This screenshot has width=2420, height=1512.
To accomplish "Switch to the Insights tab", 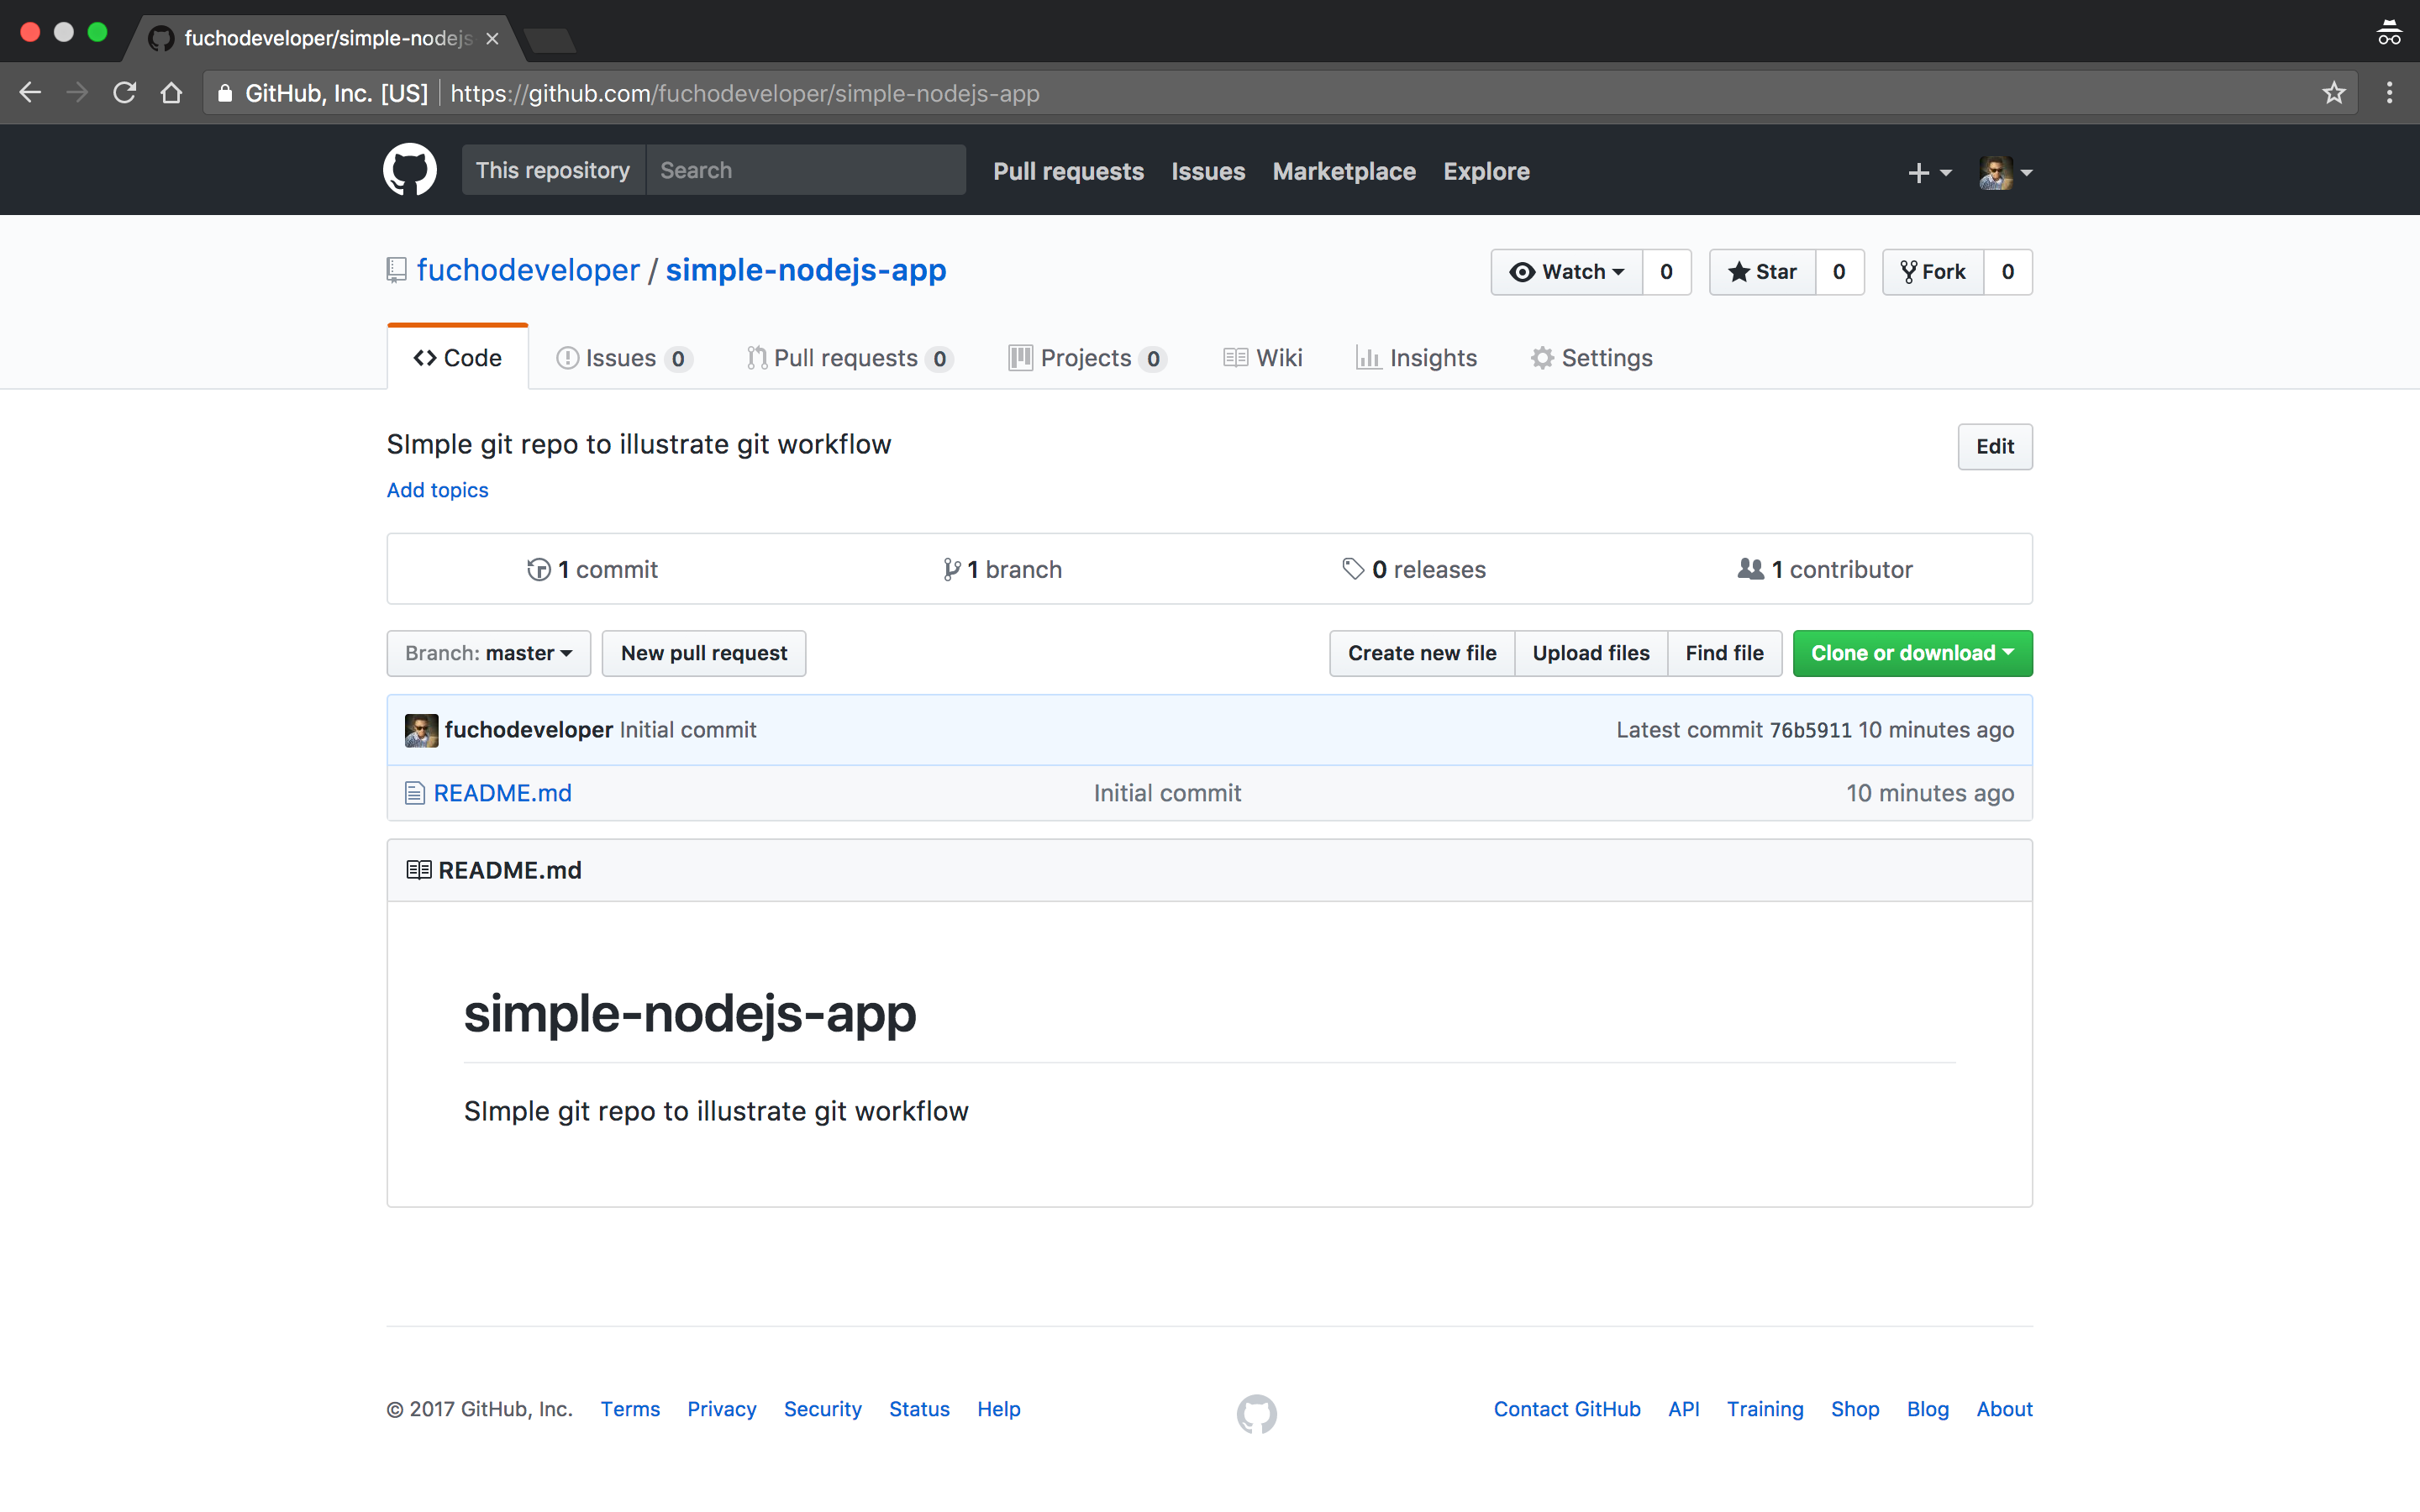I will click(1416, 358).
